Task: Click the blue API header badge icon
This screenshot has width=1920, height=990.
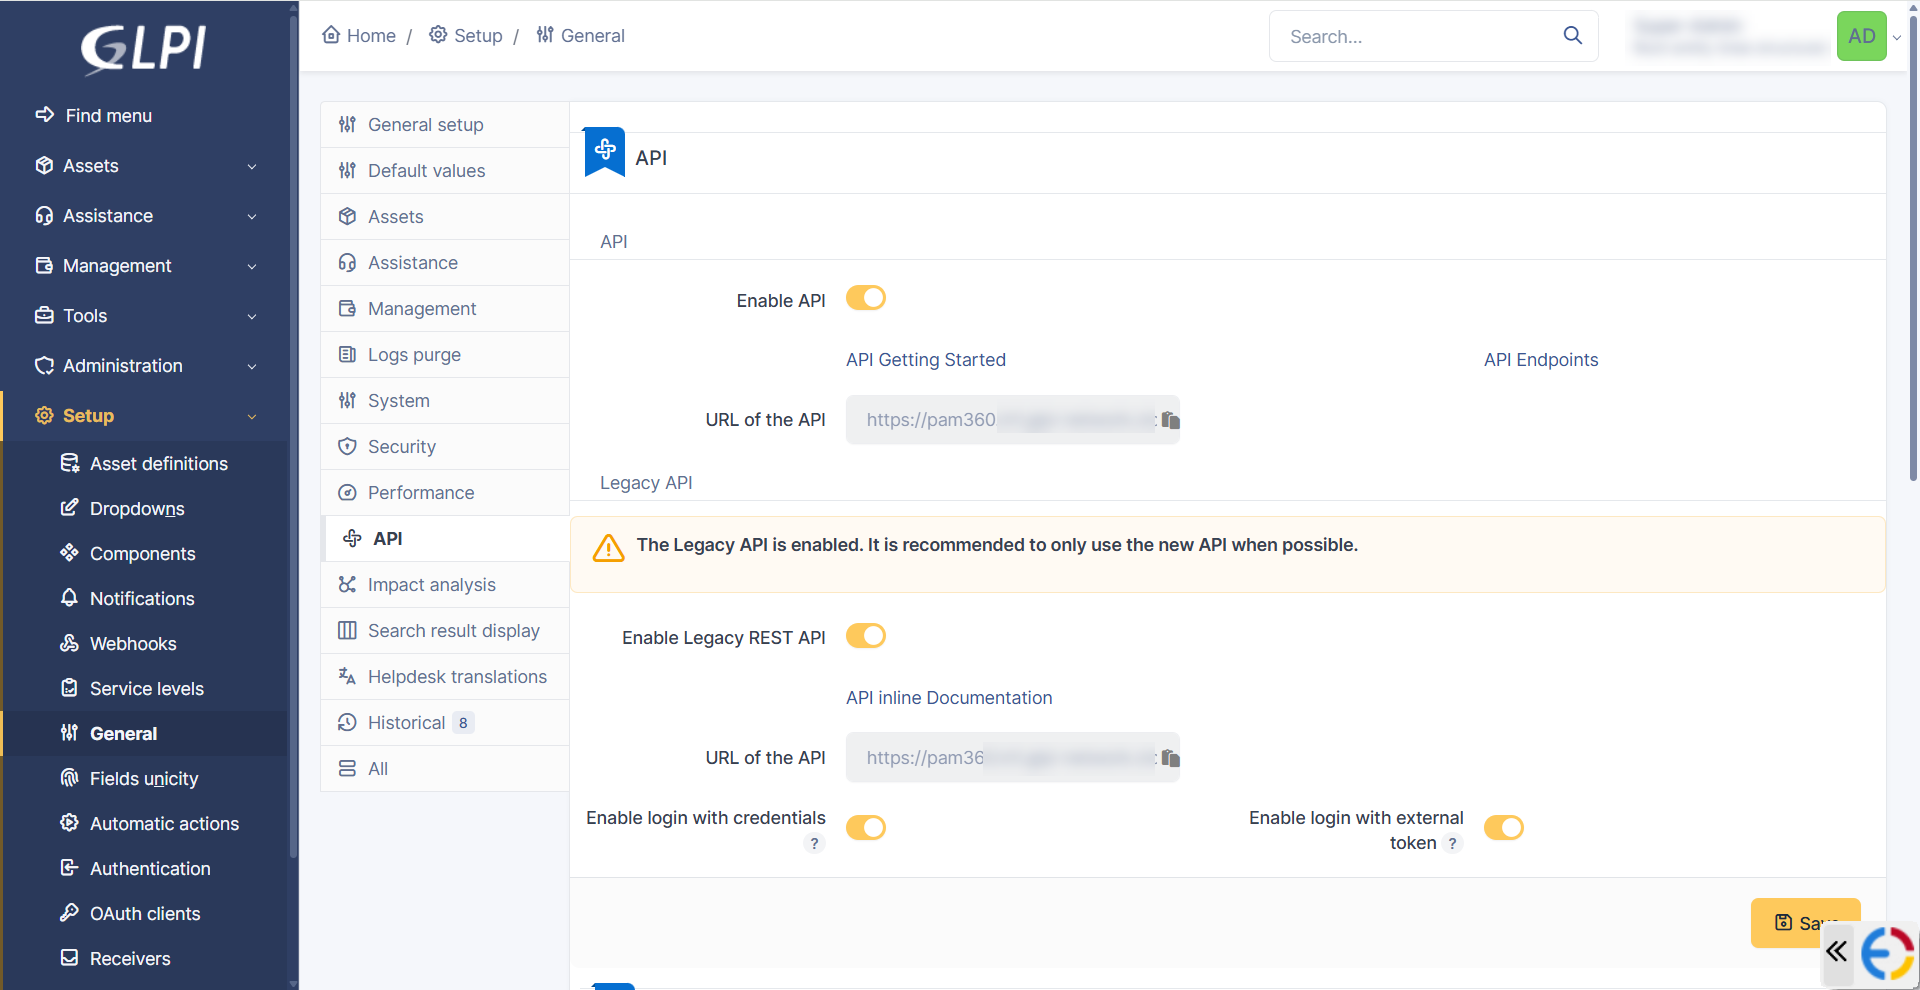Action: pyautogui.click(x=605, y=151)
